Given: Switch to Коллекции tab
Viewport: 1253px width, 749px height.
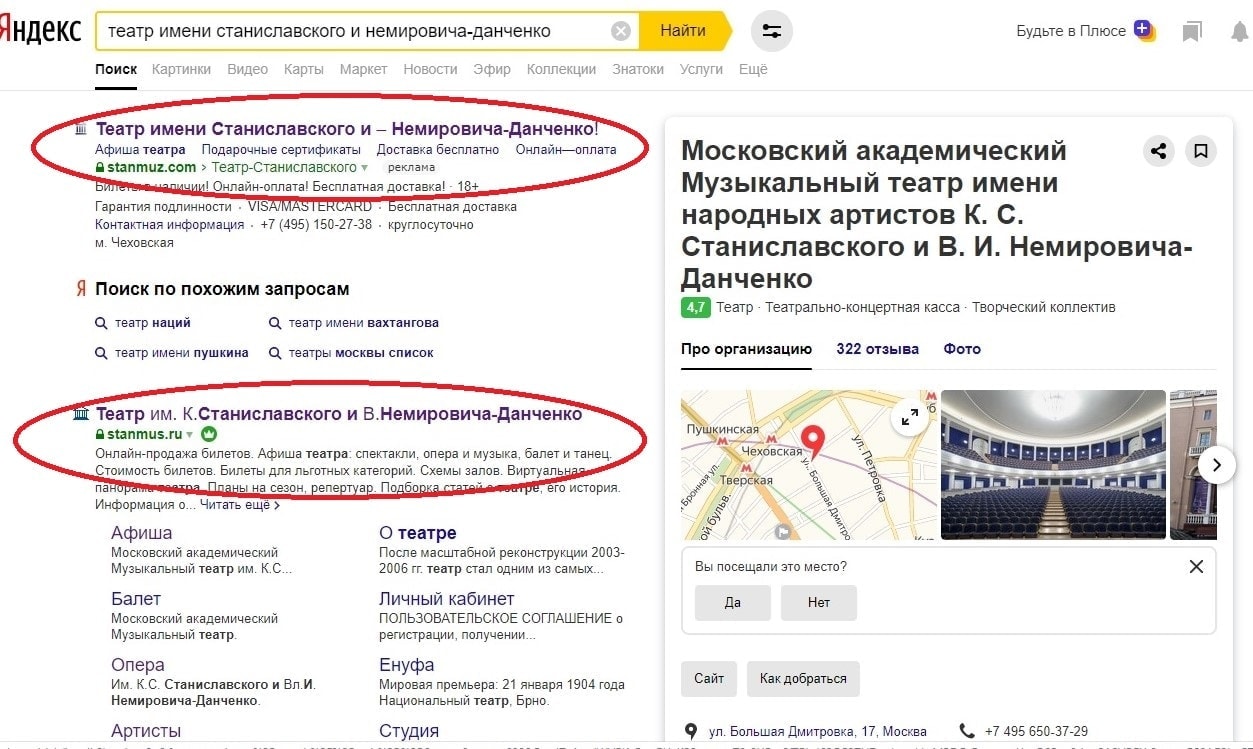Looking at the screenshot, I should (x=561, y=69).
